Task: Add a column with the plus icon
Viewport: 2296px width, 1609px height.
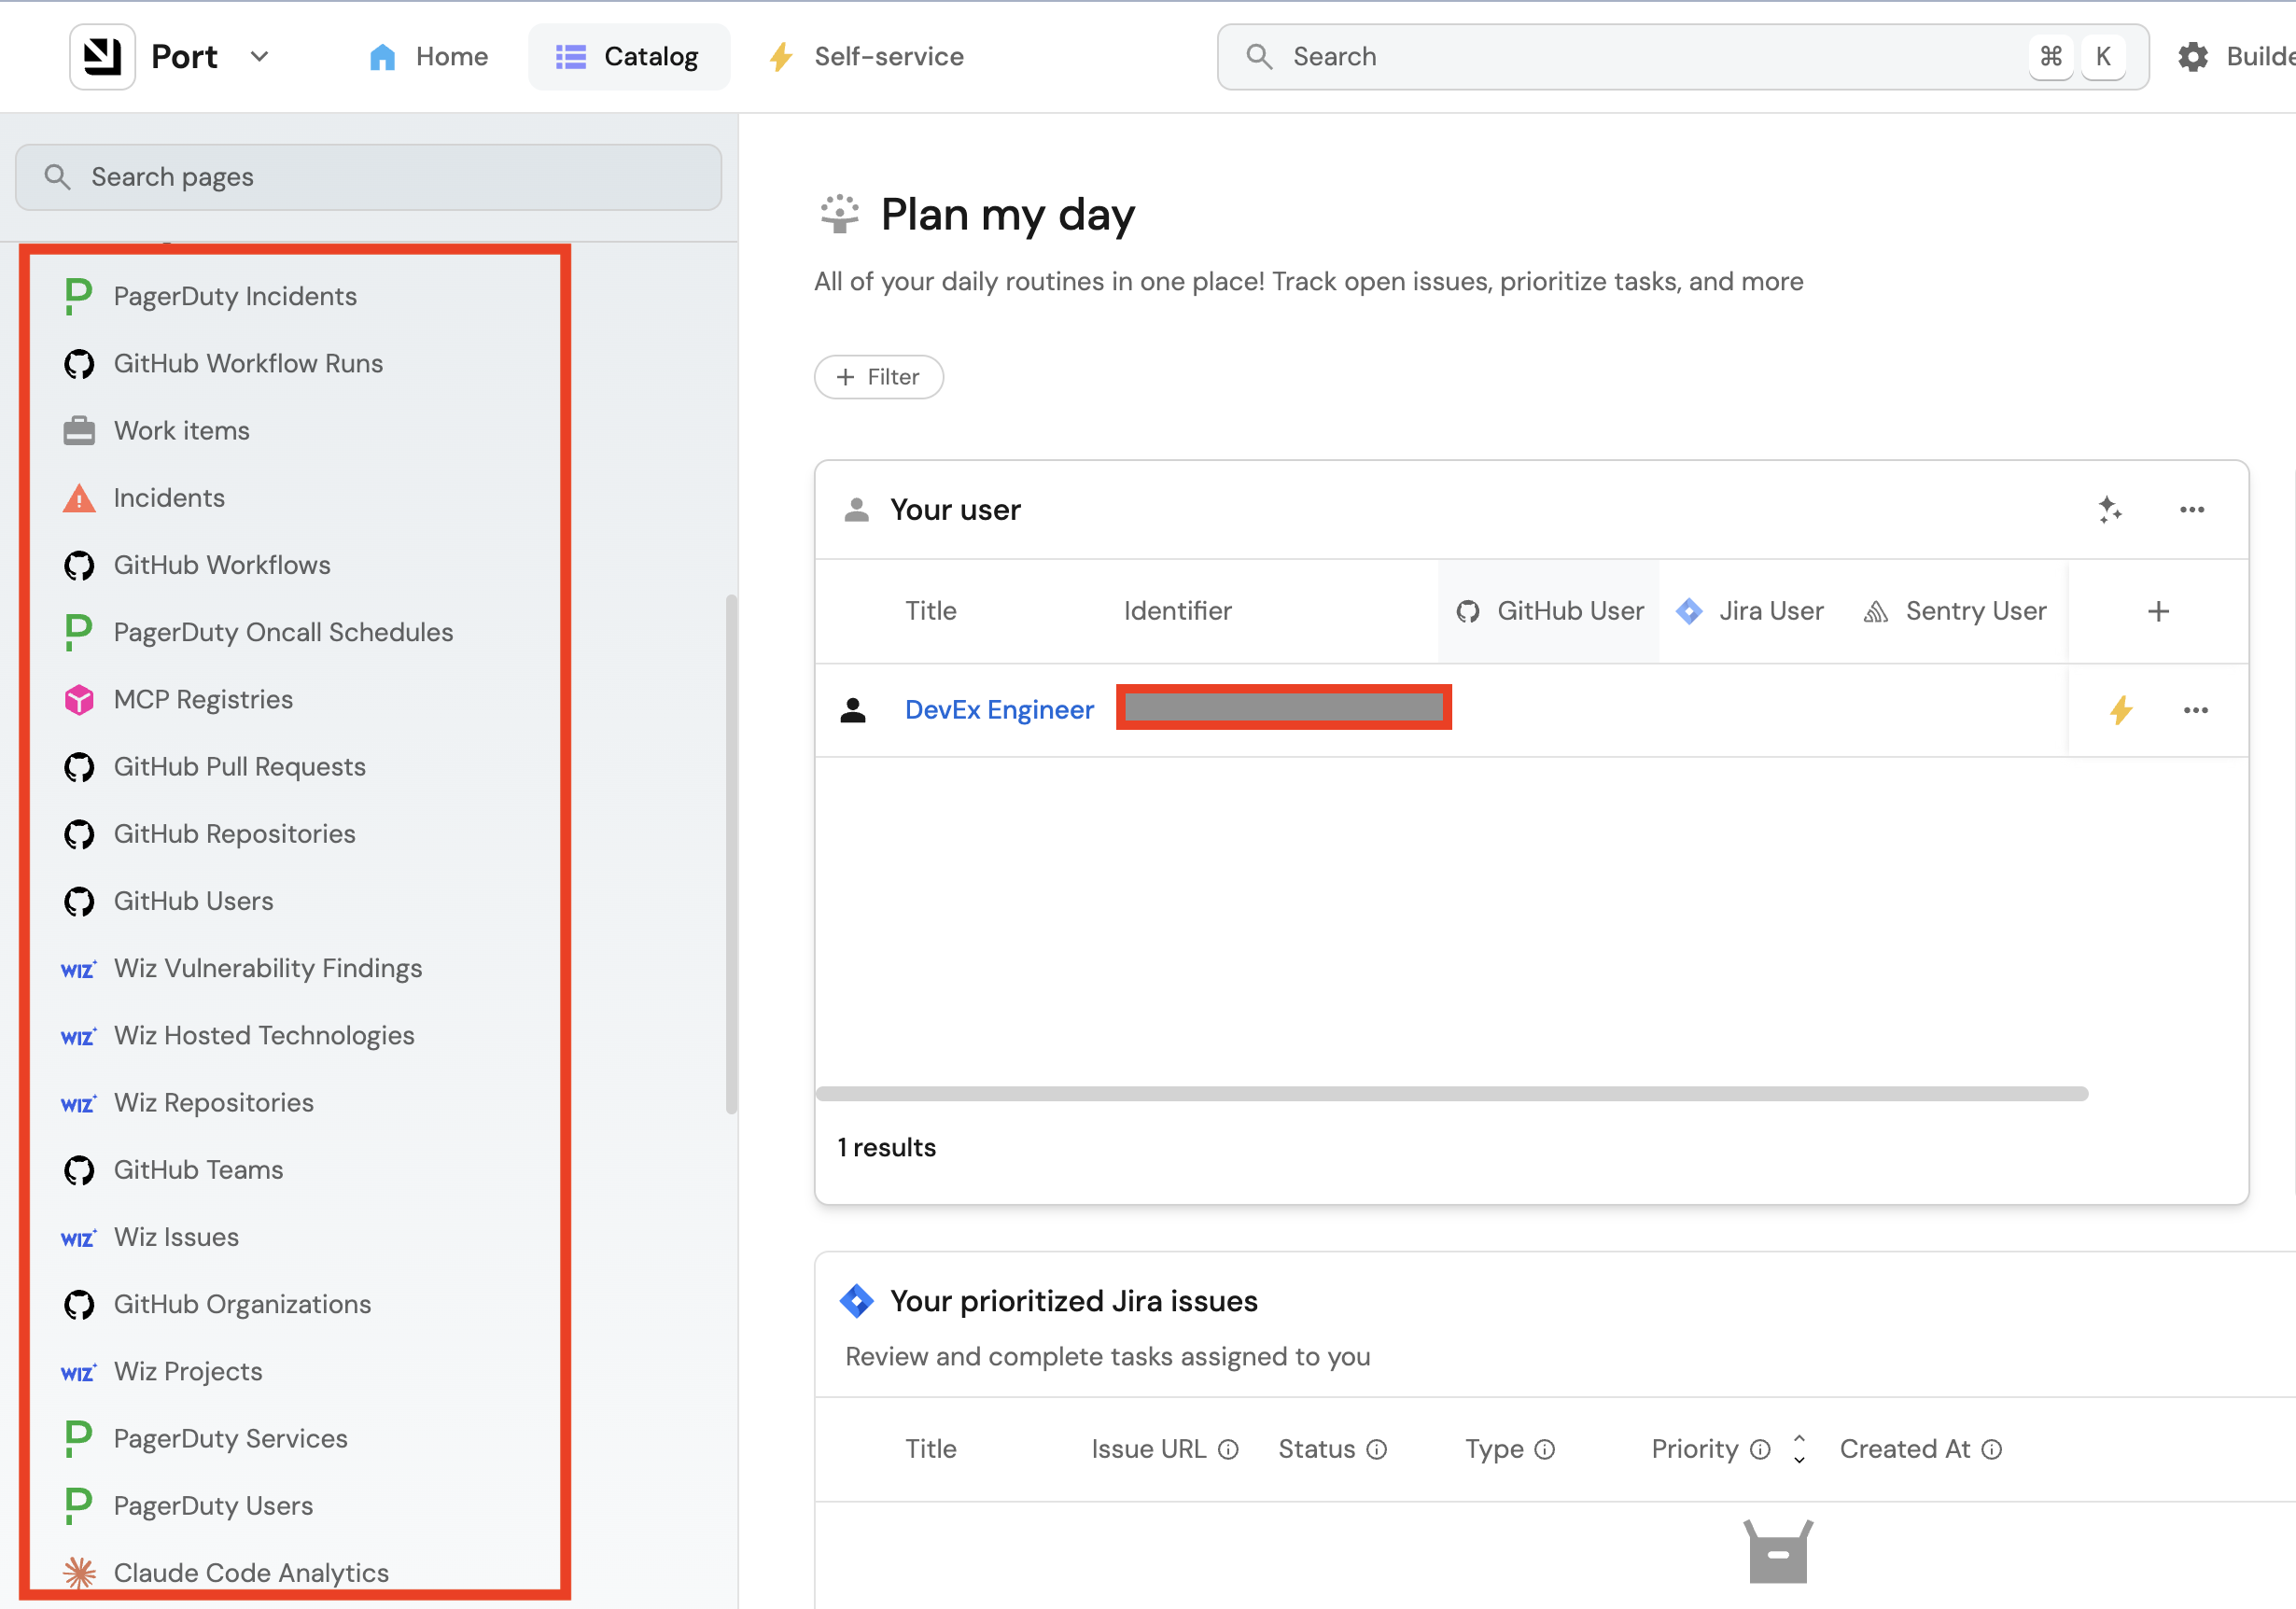Action: 2158,611
